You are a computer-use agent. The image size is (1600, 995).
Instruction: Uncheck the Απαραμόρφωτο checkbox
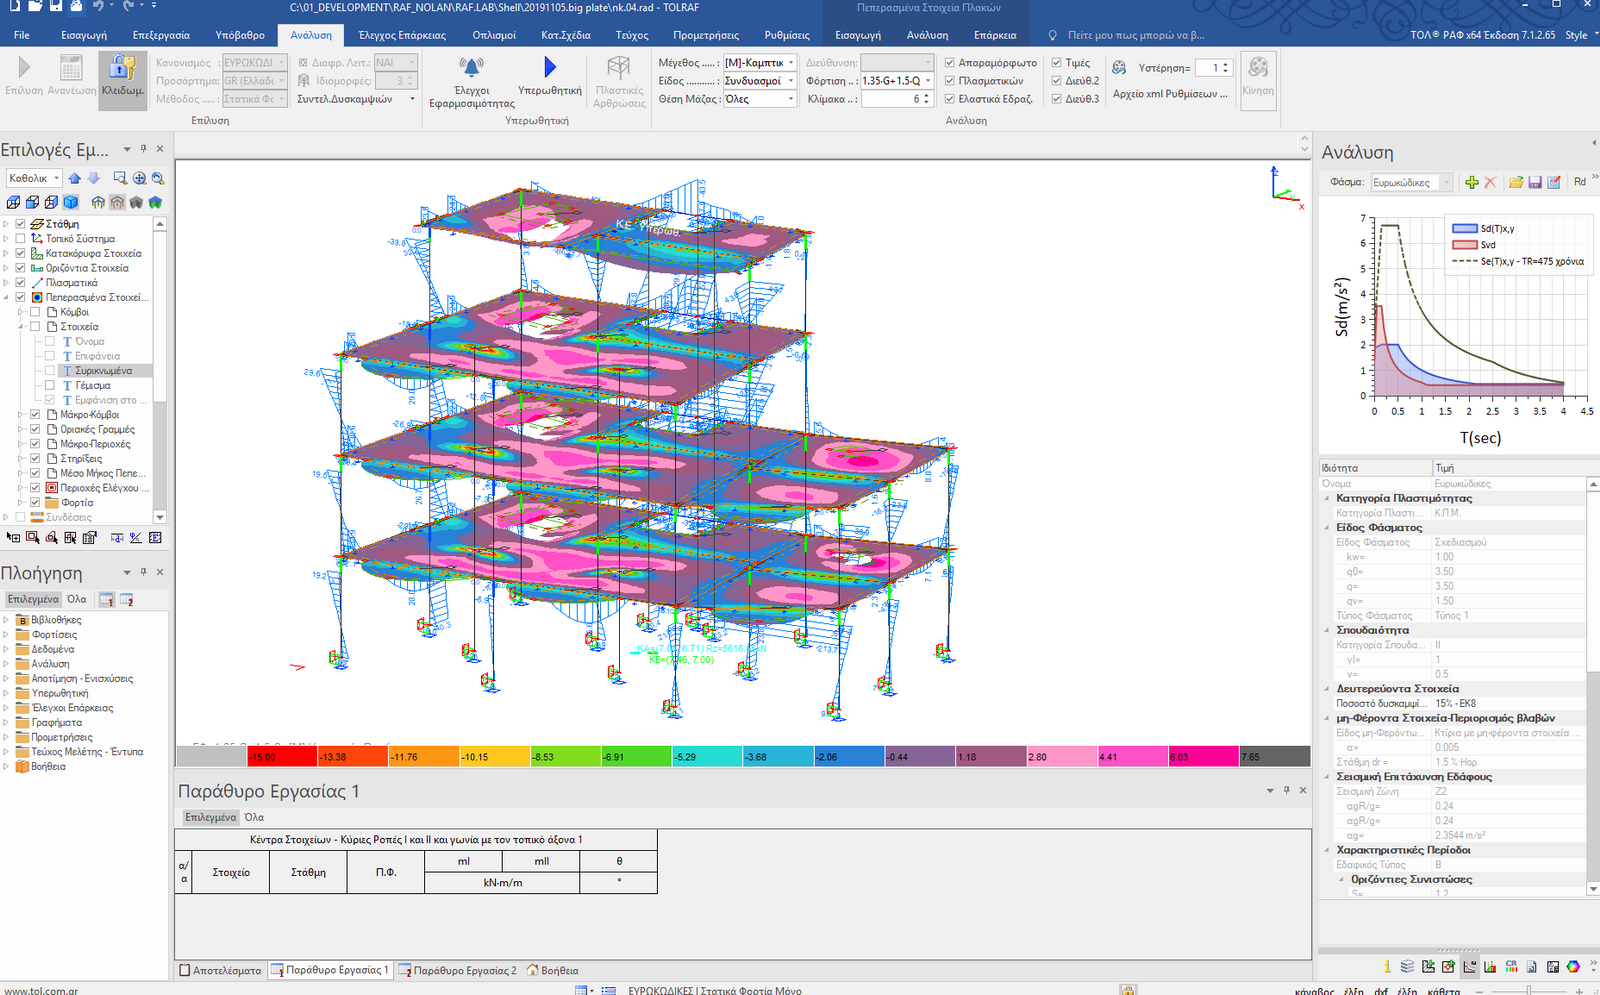point(950,63)
